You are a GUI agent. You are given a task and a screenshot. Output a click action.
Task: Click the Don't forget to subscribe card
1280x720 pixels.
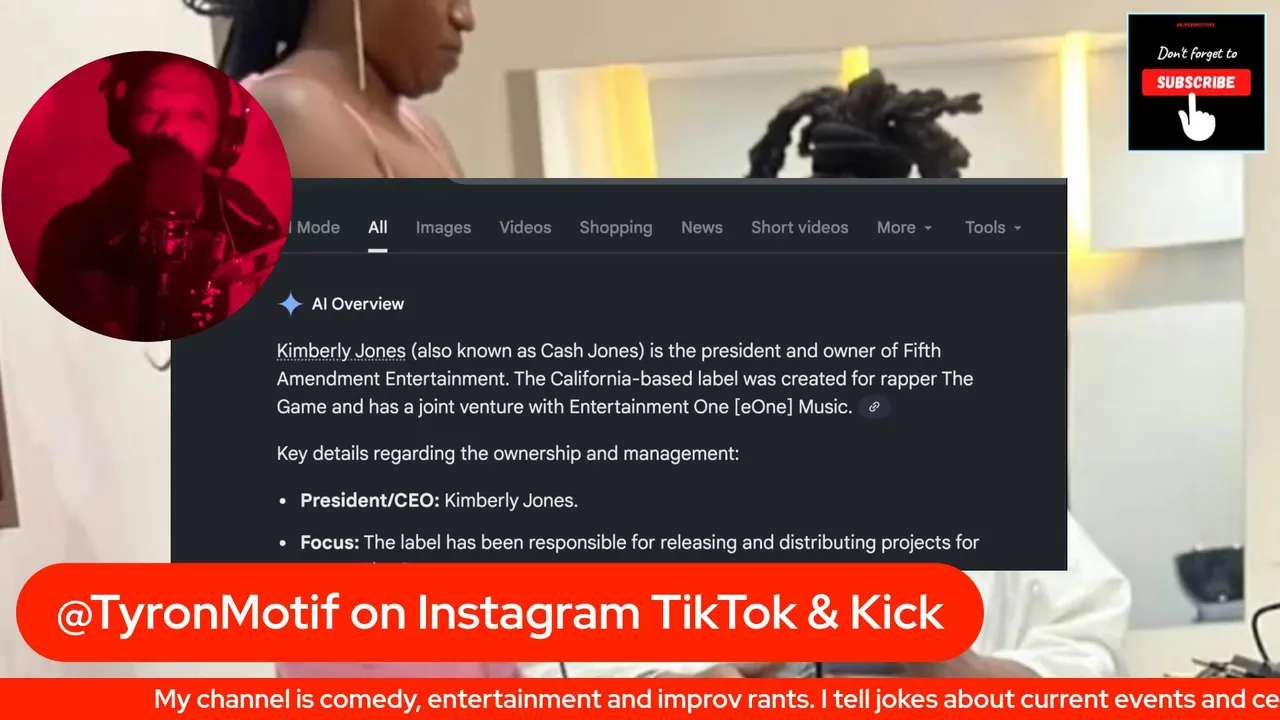(1196, 82)
